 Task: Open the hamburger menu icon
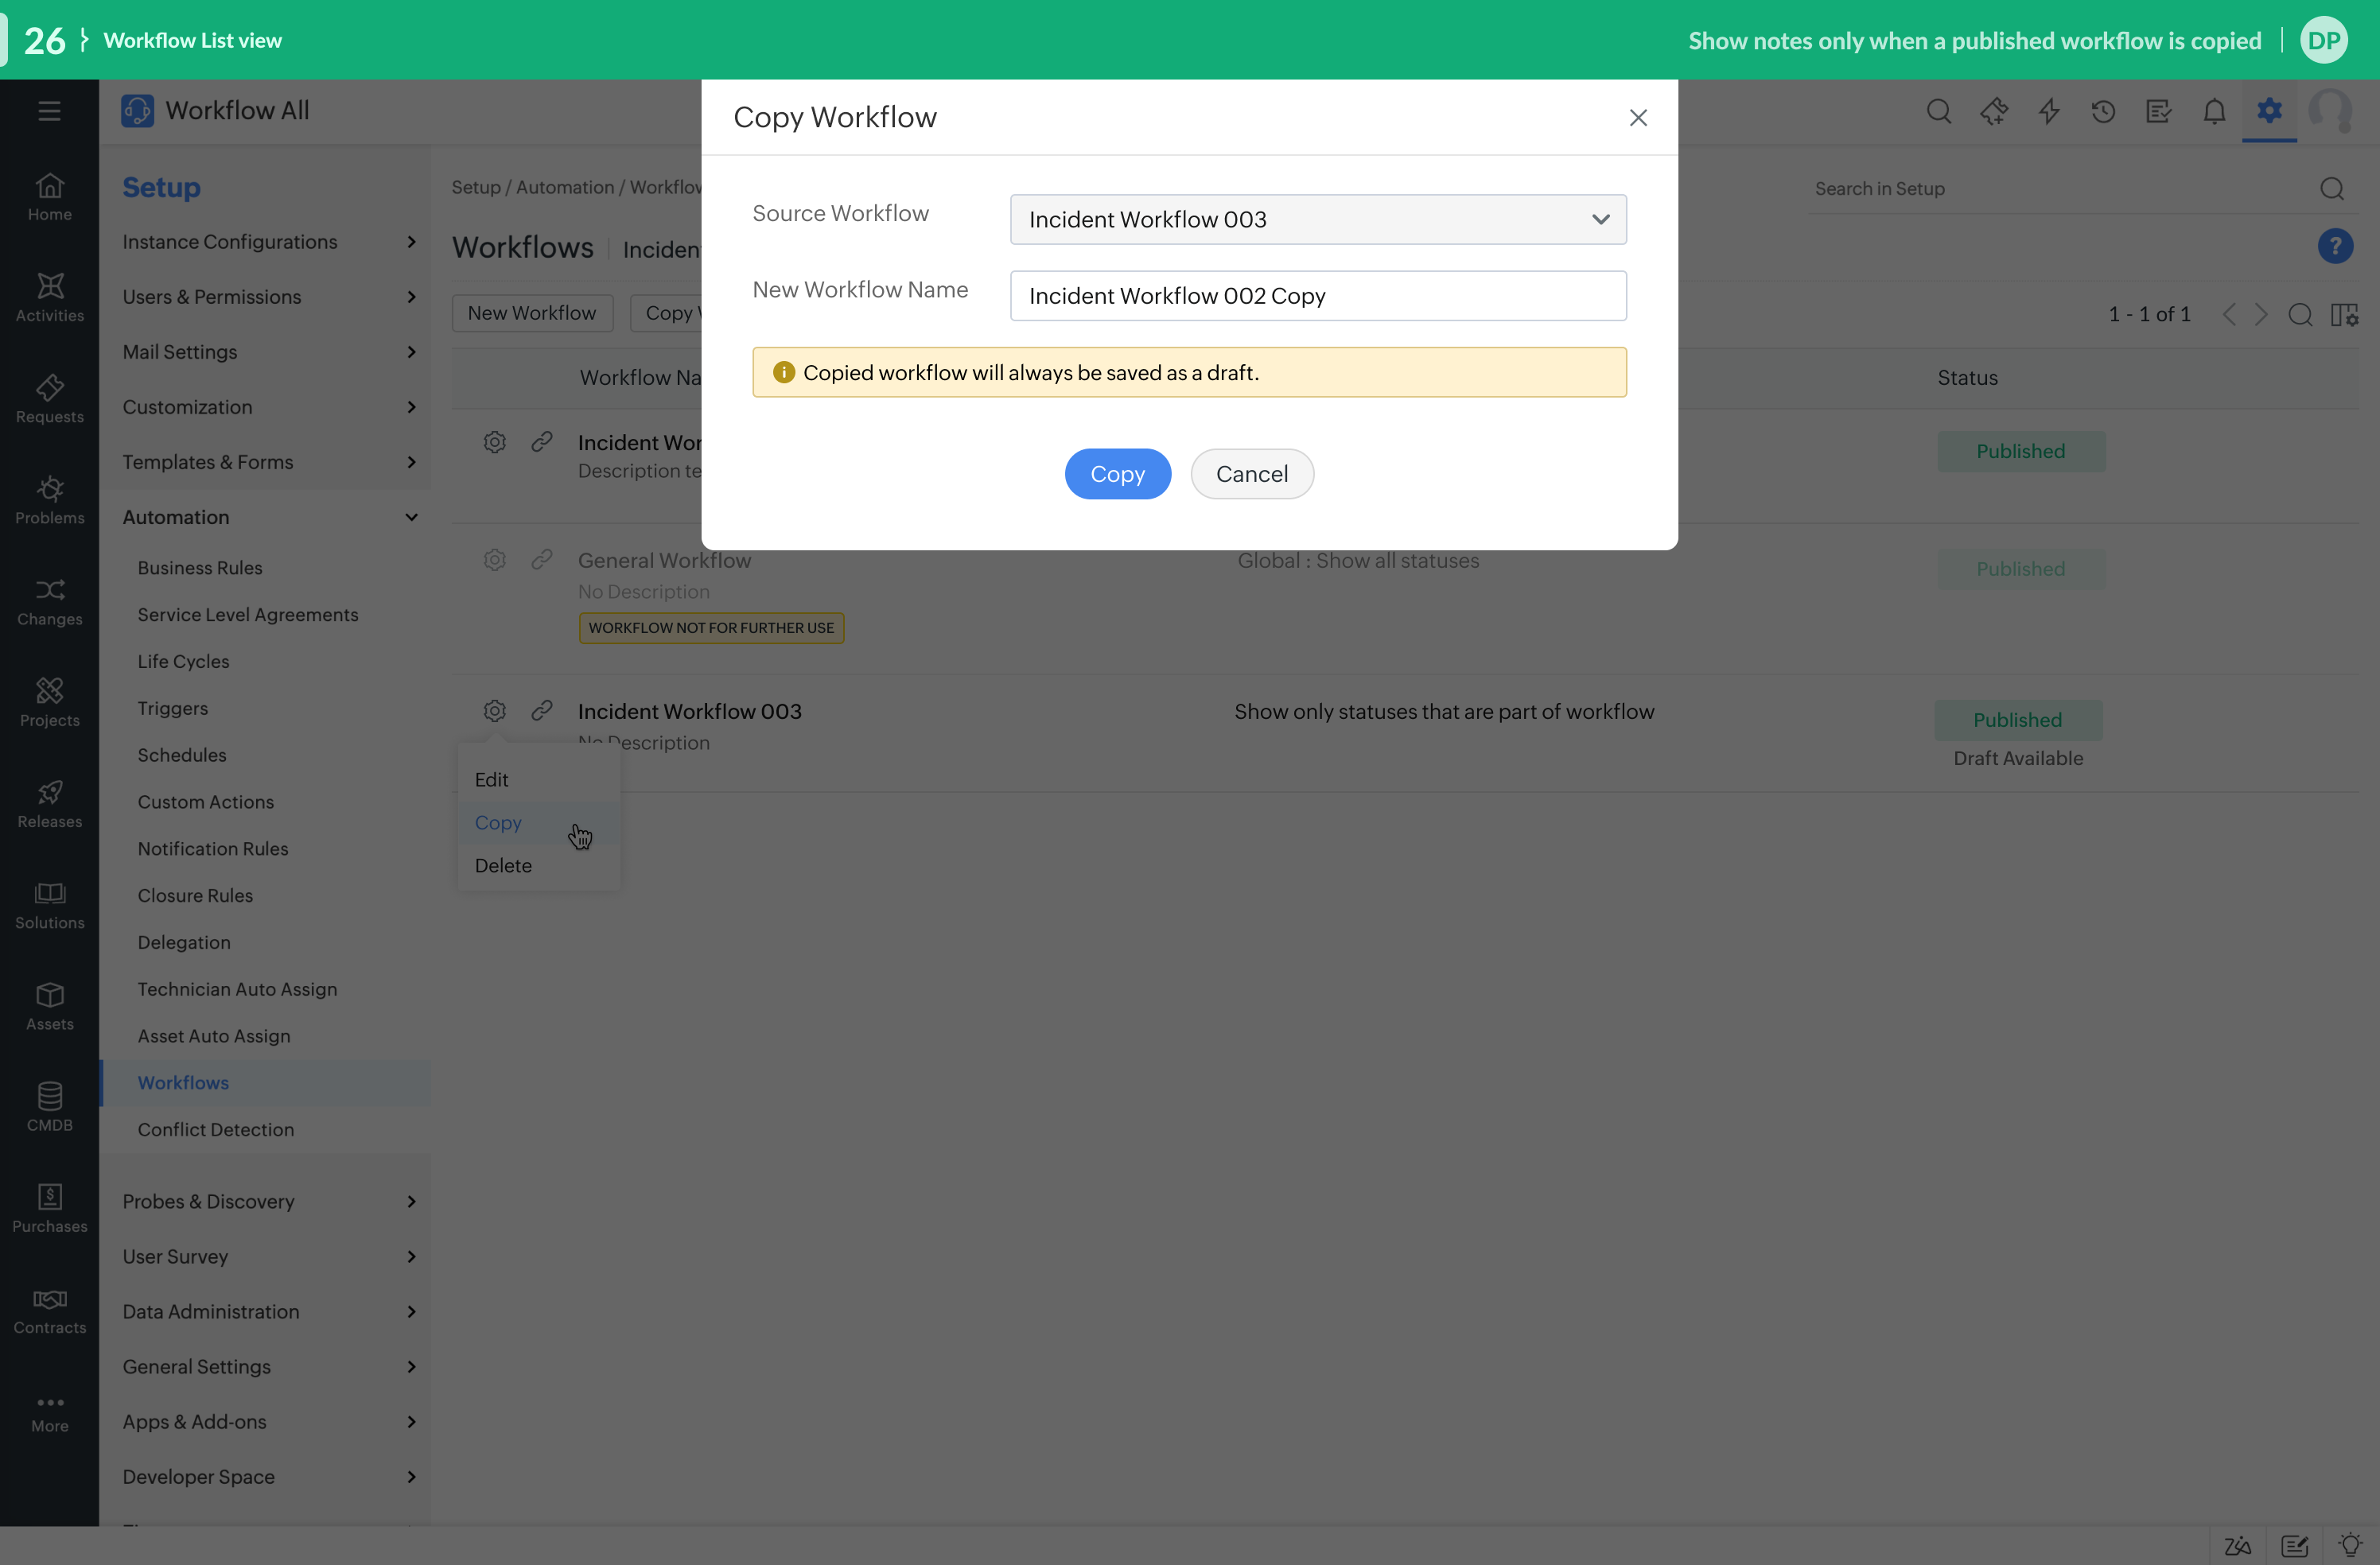pyautogui.click(x=49, y=111)
